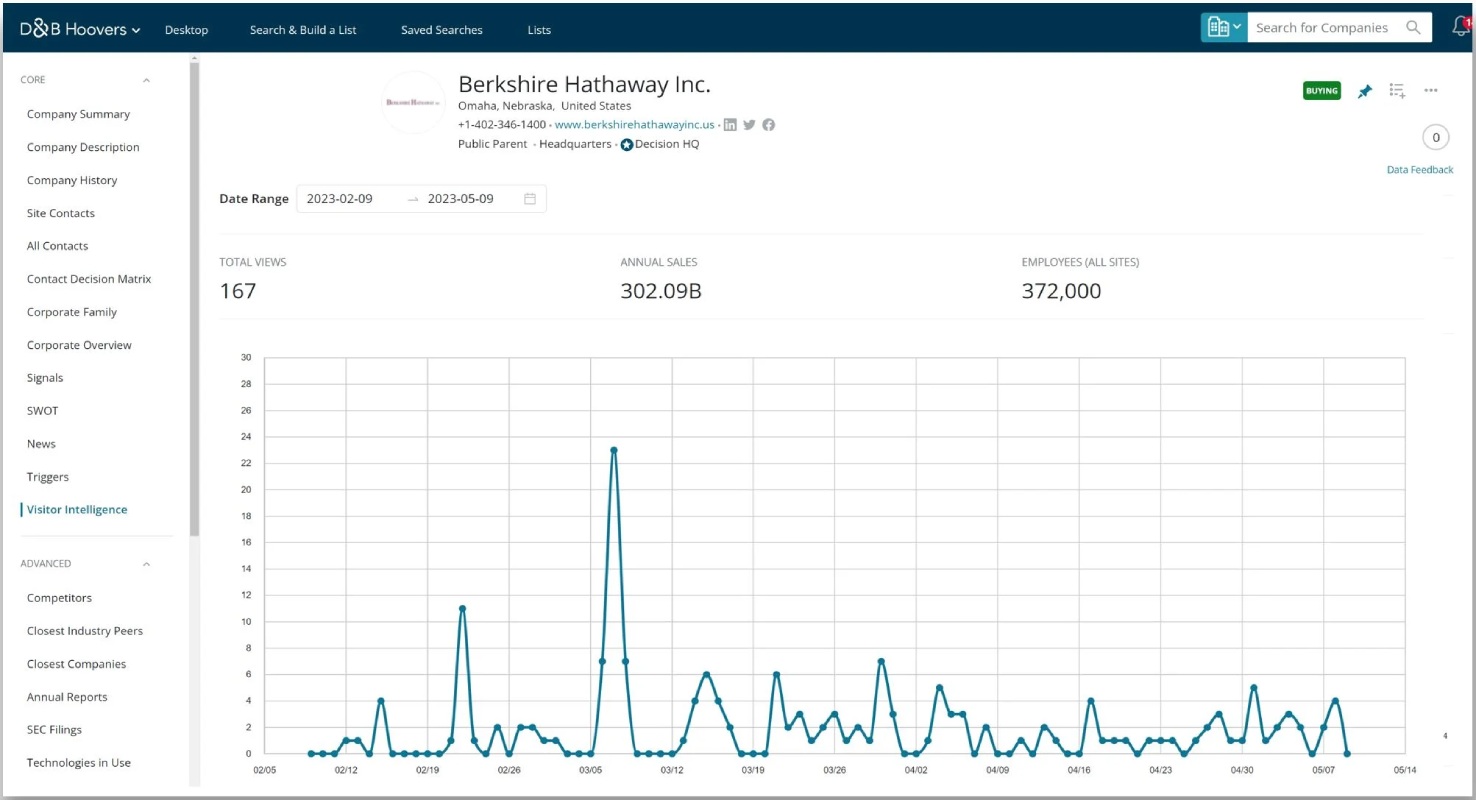Open SWOT in the sidebar
This screenshot has width=1476, height=800.
(43, 411)
